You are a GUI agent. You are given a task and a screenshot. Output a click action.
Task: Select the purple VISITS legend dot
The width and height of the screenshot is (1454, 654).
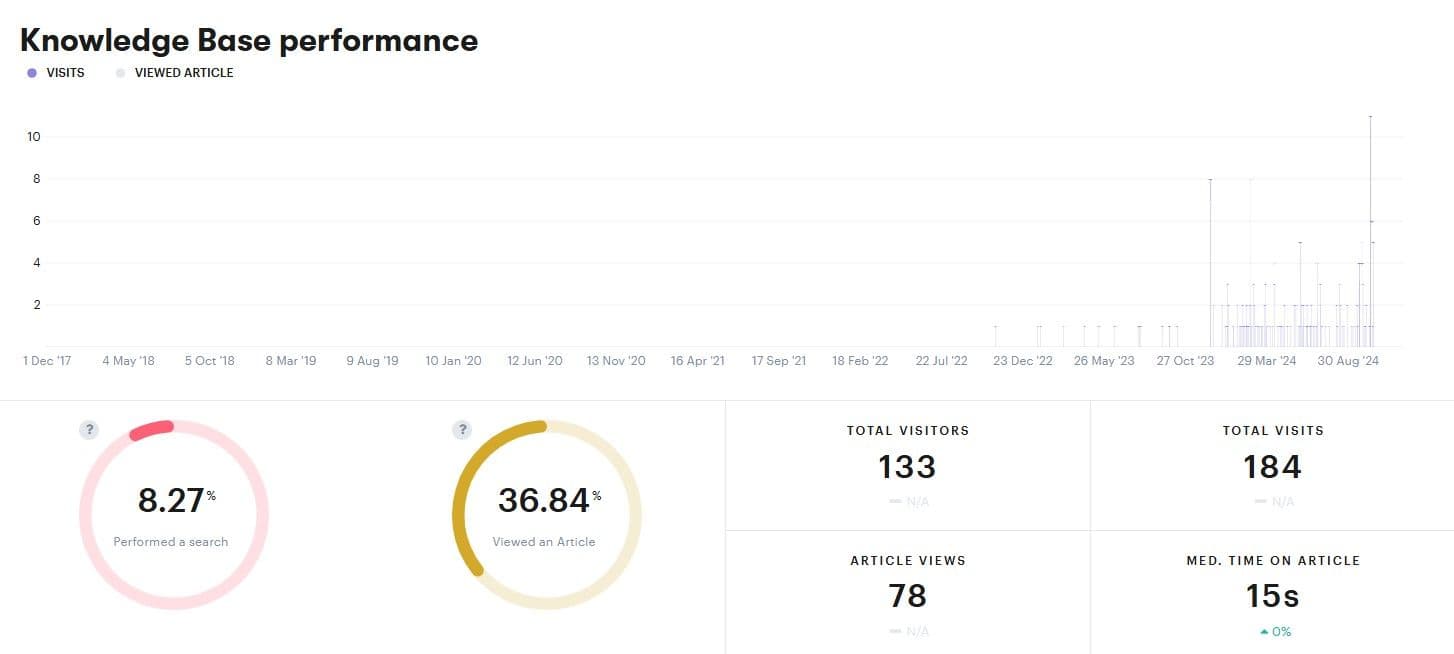33,72
